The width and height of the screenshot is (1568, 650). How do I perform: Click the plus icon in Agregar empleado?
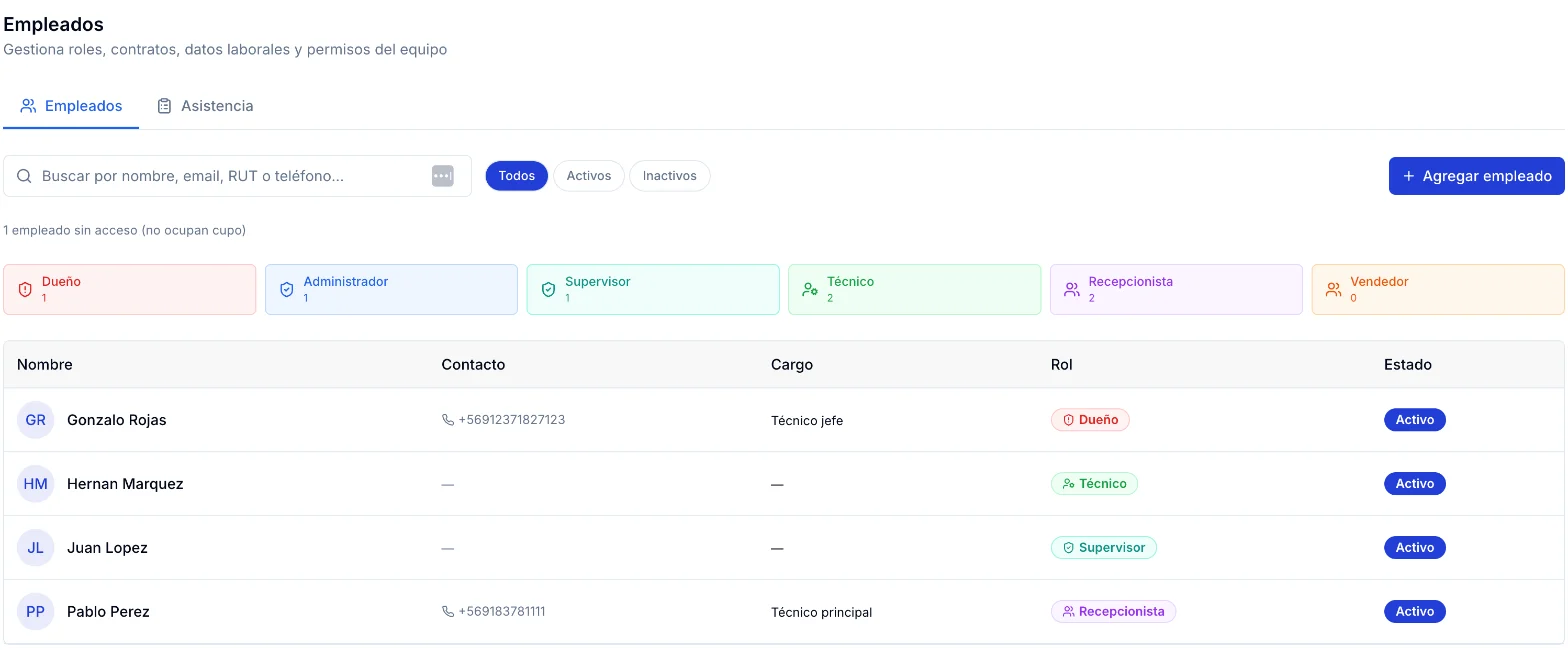1409,176
